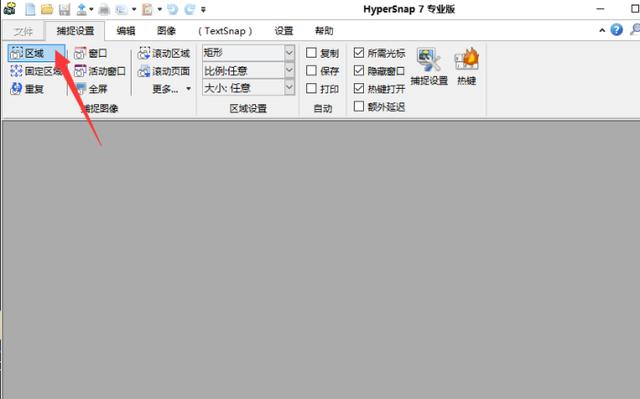The height and width of the screenshot is (399, 640).
Task: Switch to the 编辑 edit tab
Action: pos(126,31)
